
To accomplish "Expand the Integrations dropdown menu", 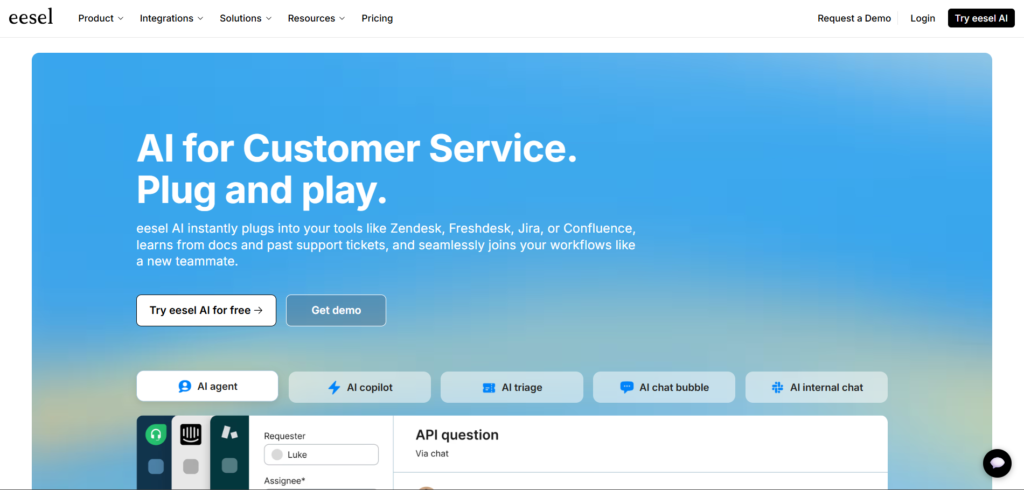I will point(171,18).
